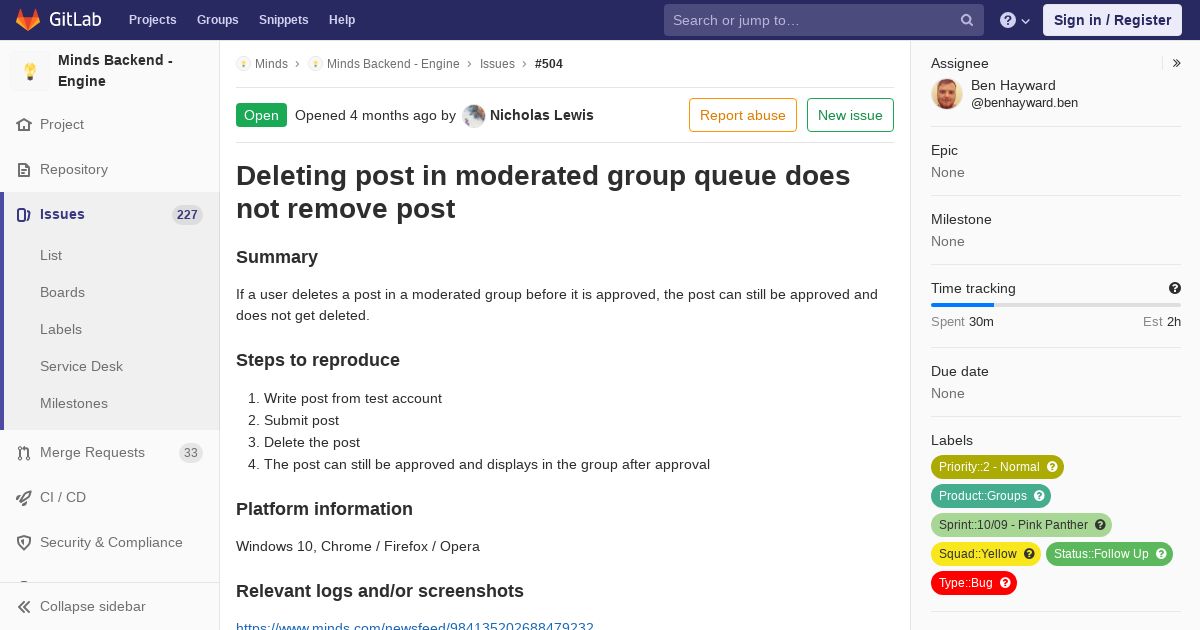Image resolution: width=1200 pixels, height=630 pixels.
Task: Click the Collapse sidebar double-chevron icon
Action: pyautogui.click(x=24, y=607)
